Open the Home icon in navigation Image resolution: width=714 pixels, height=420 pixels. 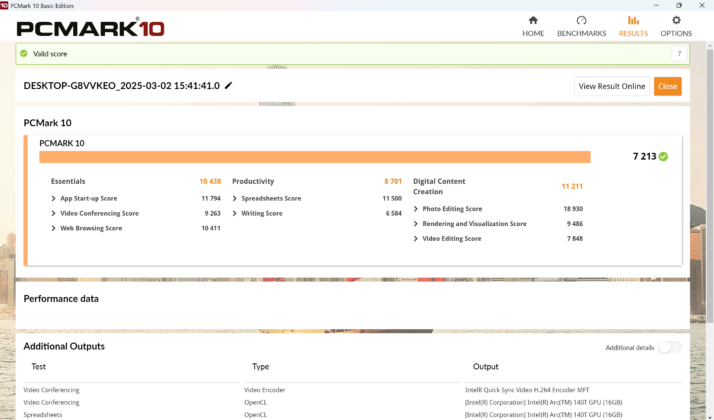(533, 20)
